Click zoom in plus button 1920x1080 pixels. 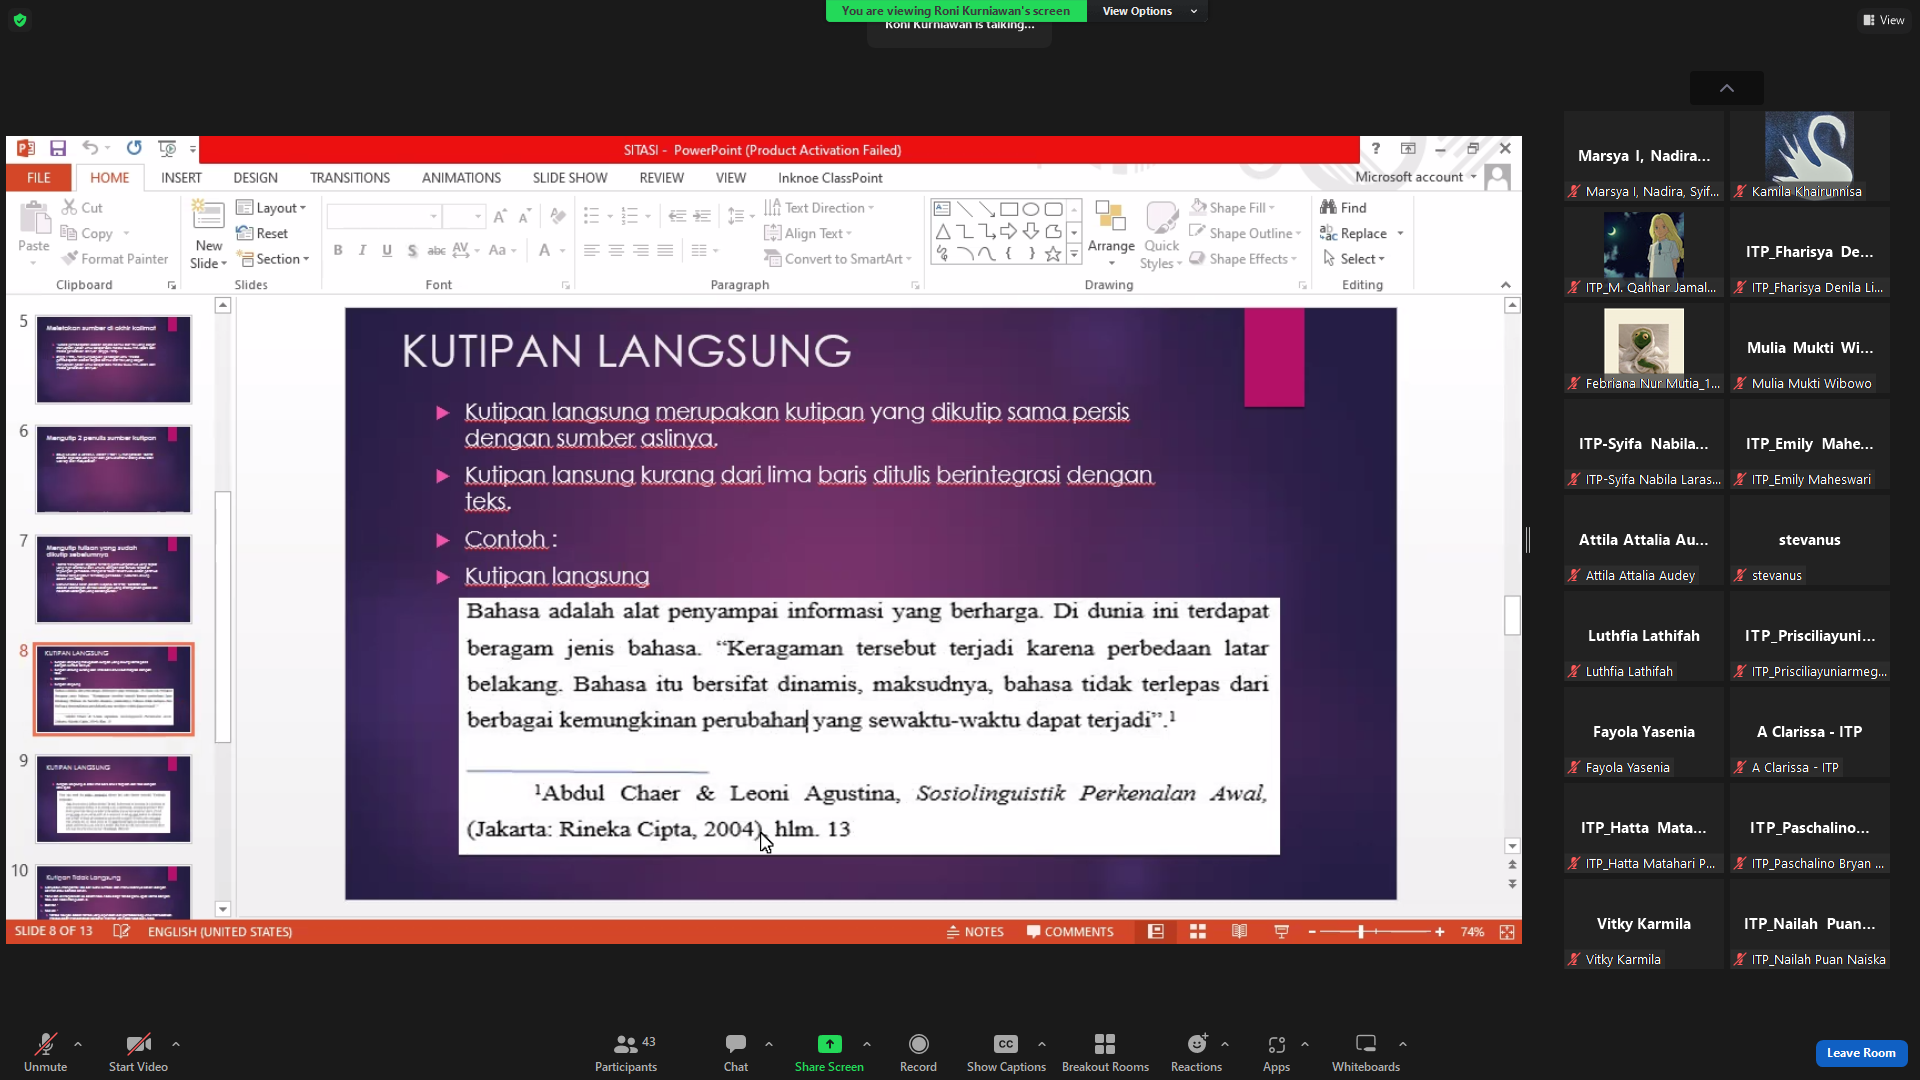click(1439, 931)
